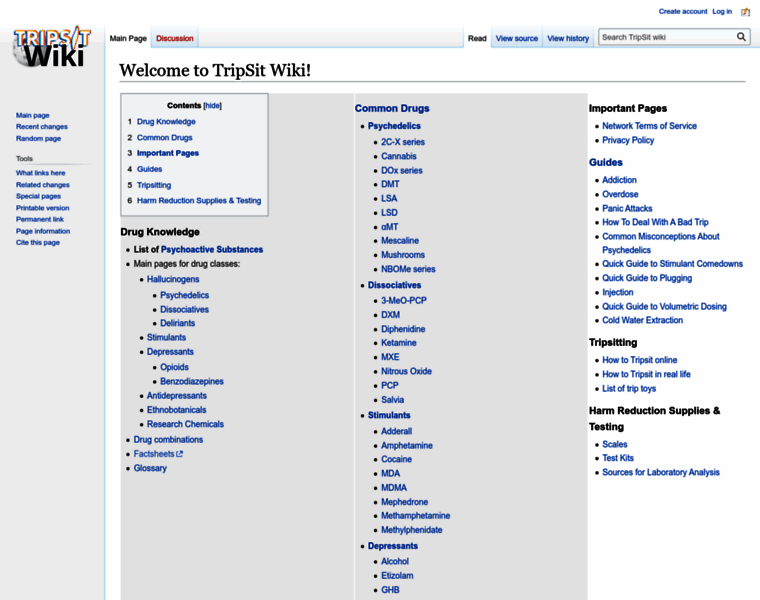Open Deliriants link
The height and width of the screenshot is (600, 760).
click(177, 323)
